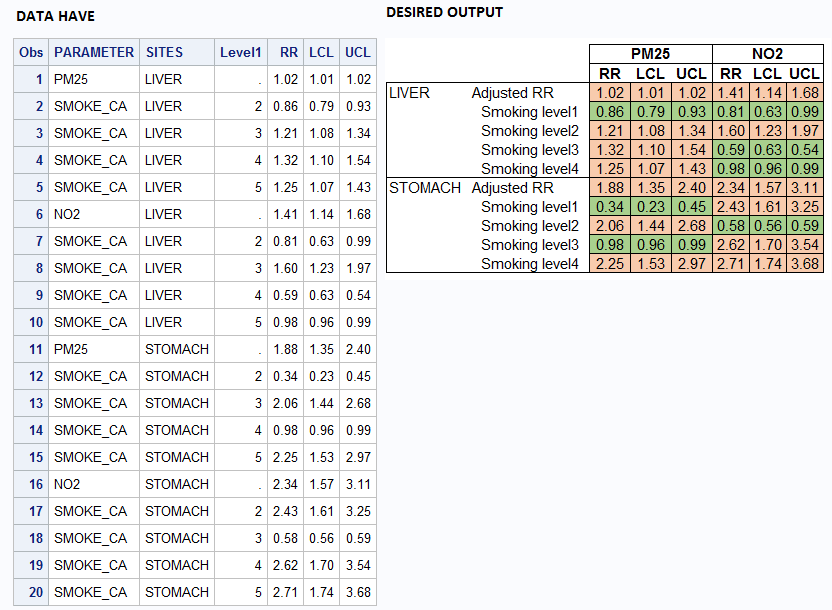Click the STOMACH row label in output table

tap(425, 188)
